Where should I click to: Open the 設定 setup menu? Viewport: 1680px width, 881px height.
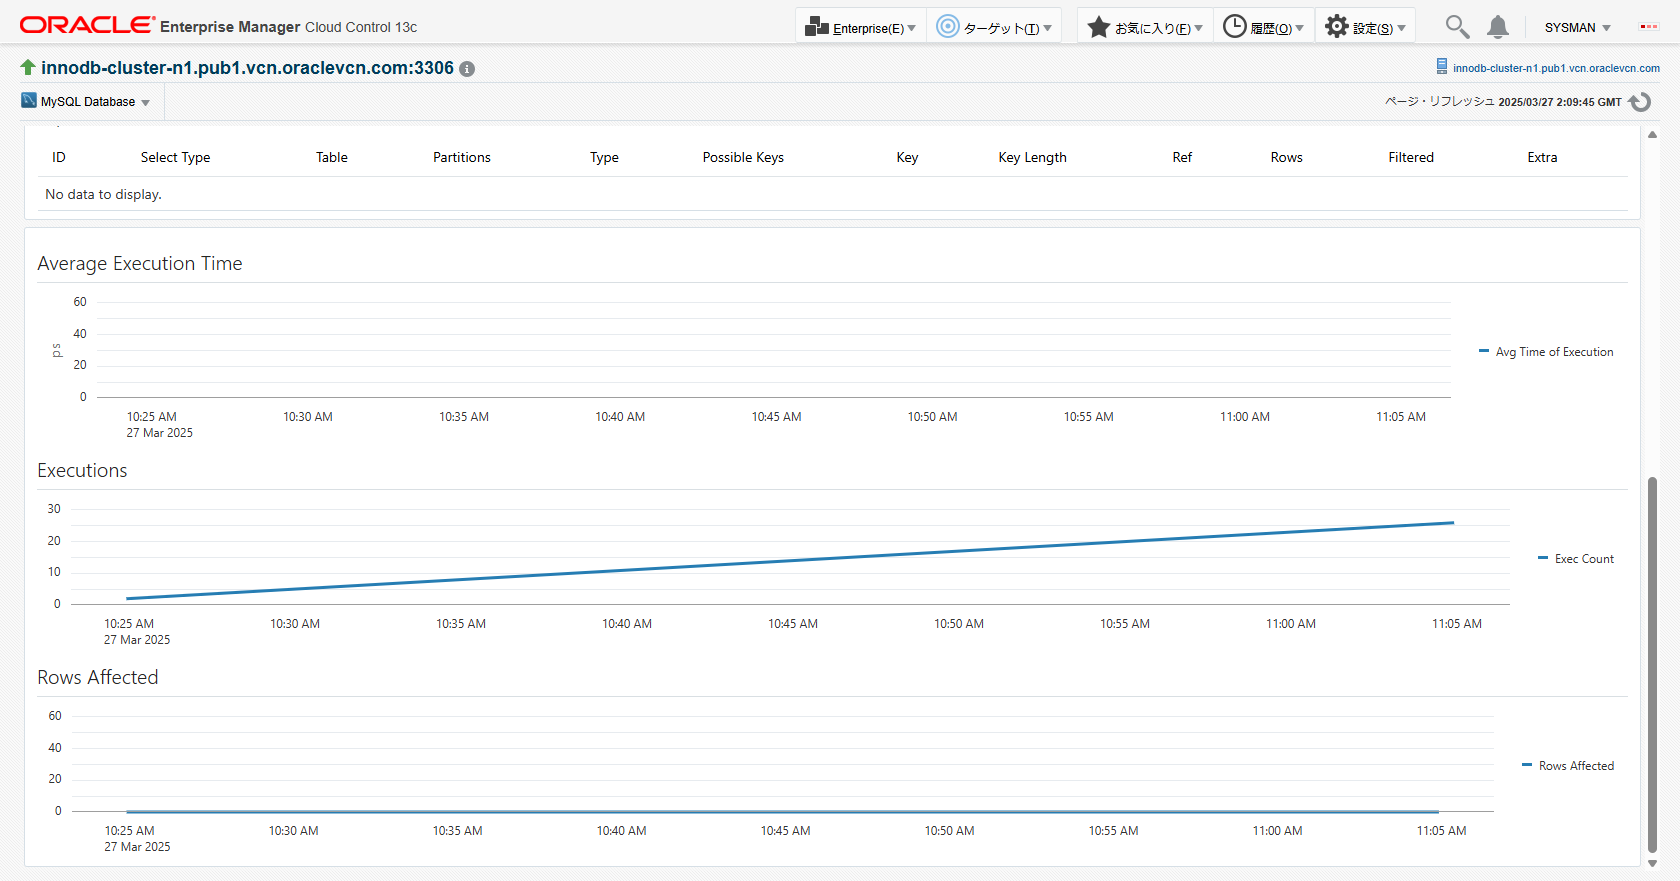(1365, 27)
